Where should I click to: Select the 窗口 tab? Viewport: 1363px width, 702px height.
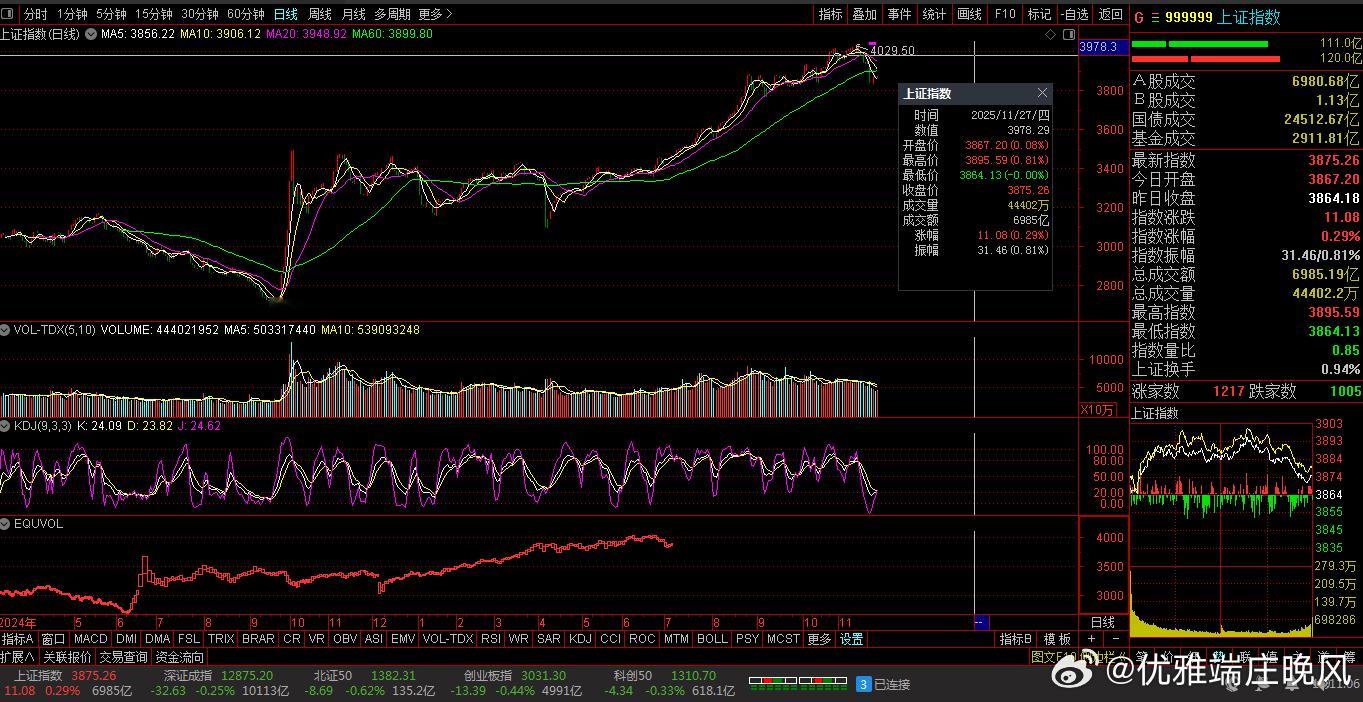point(53,639)
